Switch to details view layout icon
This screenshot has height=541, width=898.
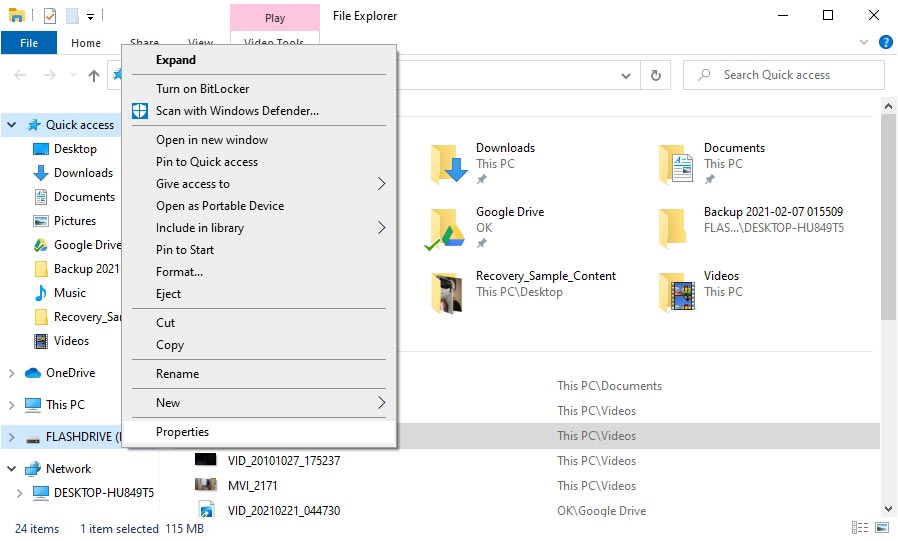point(860,528)
